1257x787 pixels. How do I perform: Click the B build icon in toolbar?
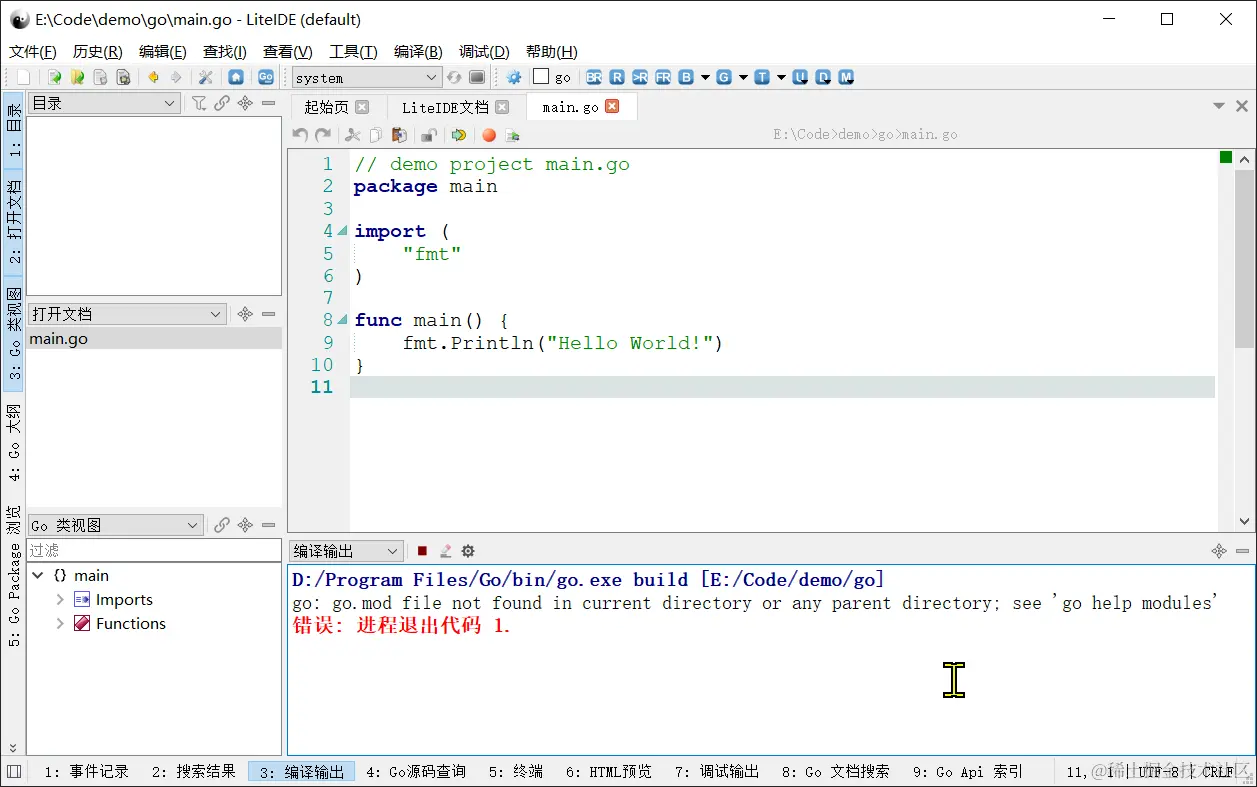pyautogui.click(x=686, y=77)
